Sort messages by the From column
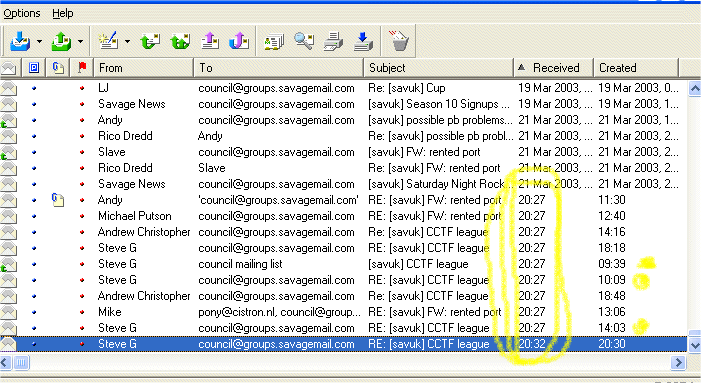Image resolution: width=701 pixels, height=383 pixels. click(x=144, y=68)
